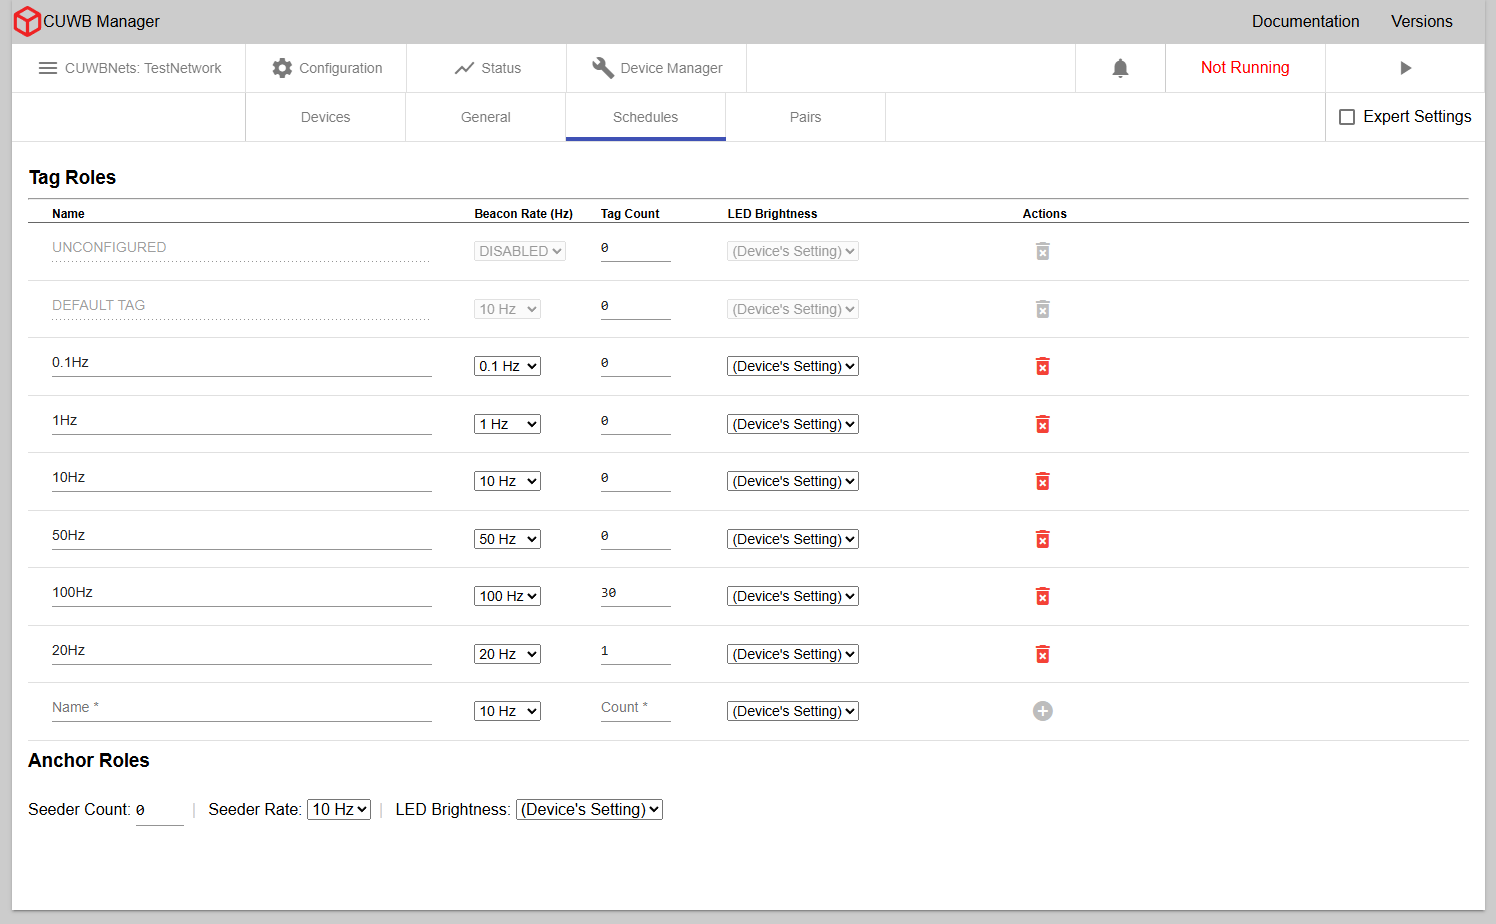Open beacon rate dropdown for 20Hz role

tap(507, 654)
